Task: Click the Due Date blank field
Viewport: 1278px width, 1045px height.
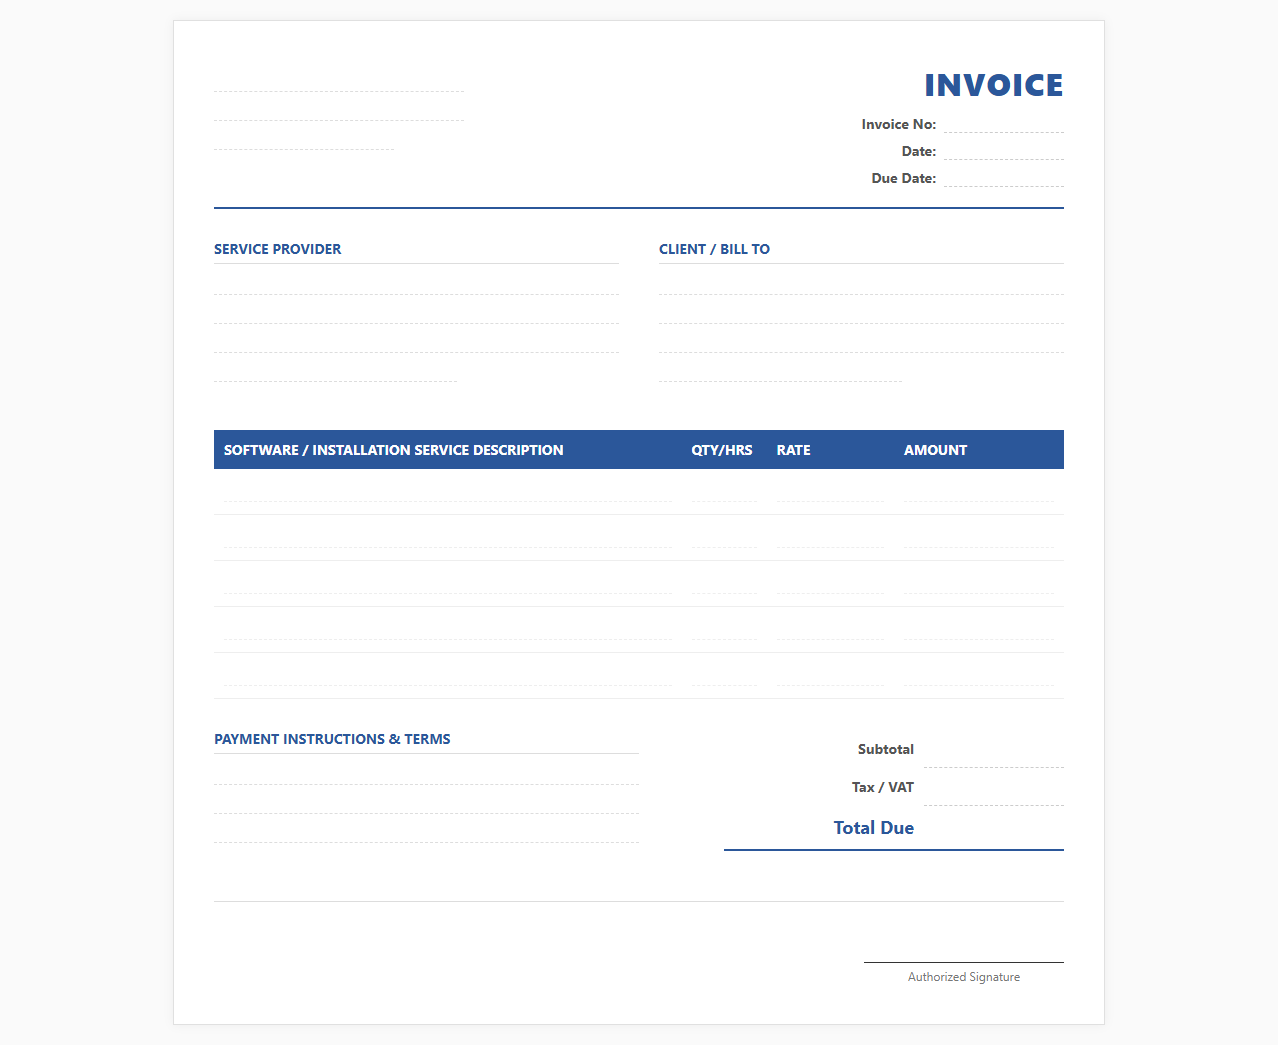Action: [1004, 178]
